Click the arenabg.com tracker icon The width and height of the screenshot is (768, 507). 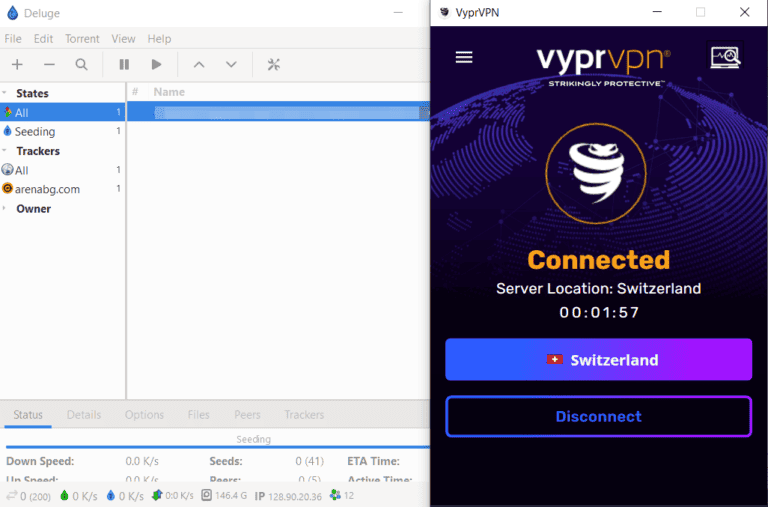click(7, 188)
